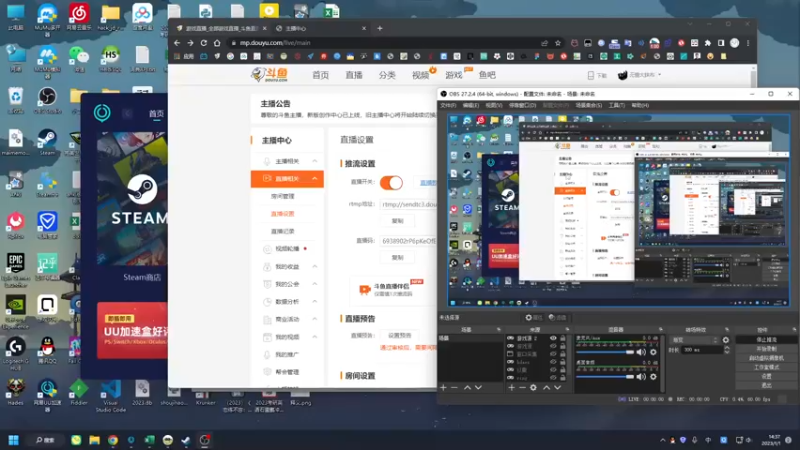This screenshot has height=450, width=800.
Task: Increase the transition duration stepper
Action: [727, 348]
